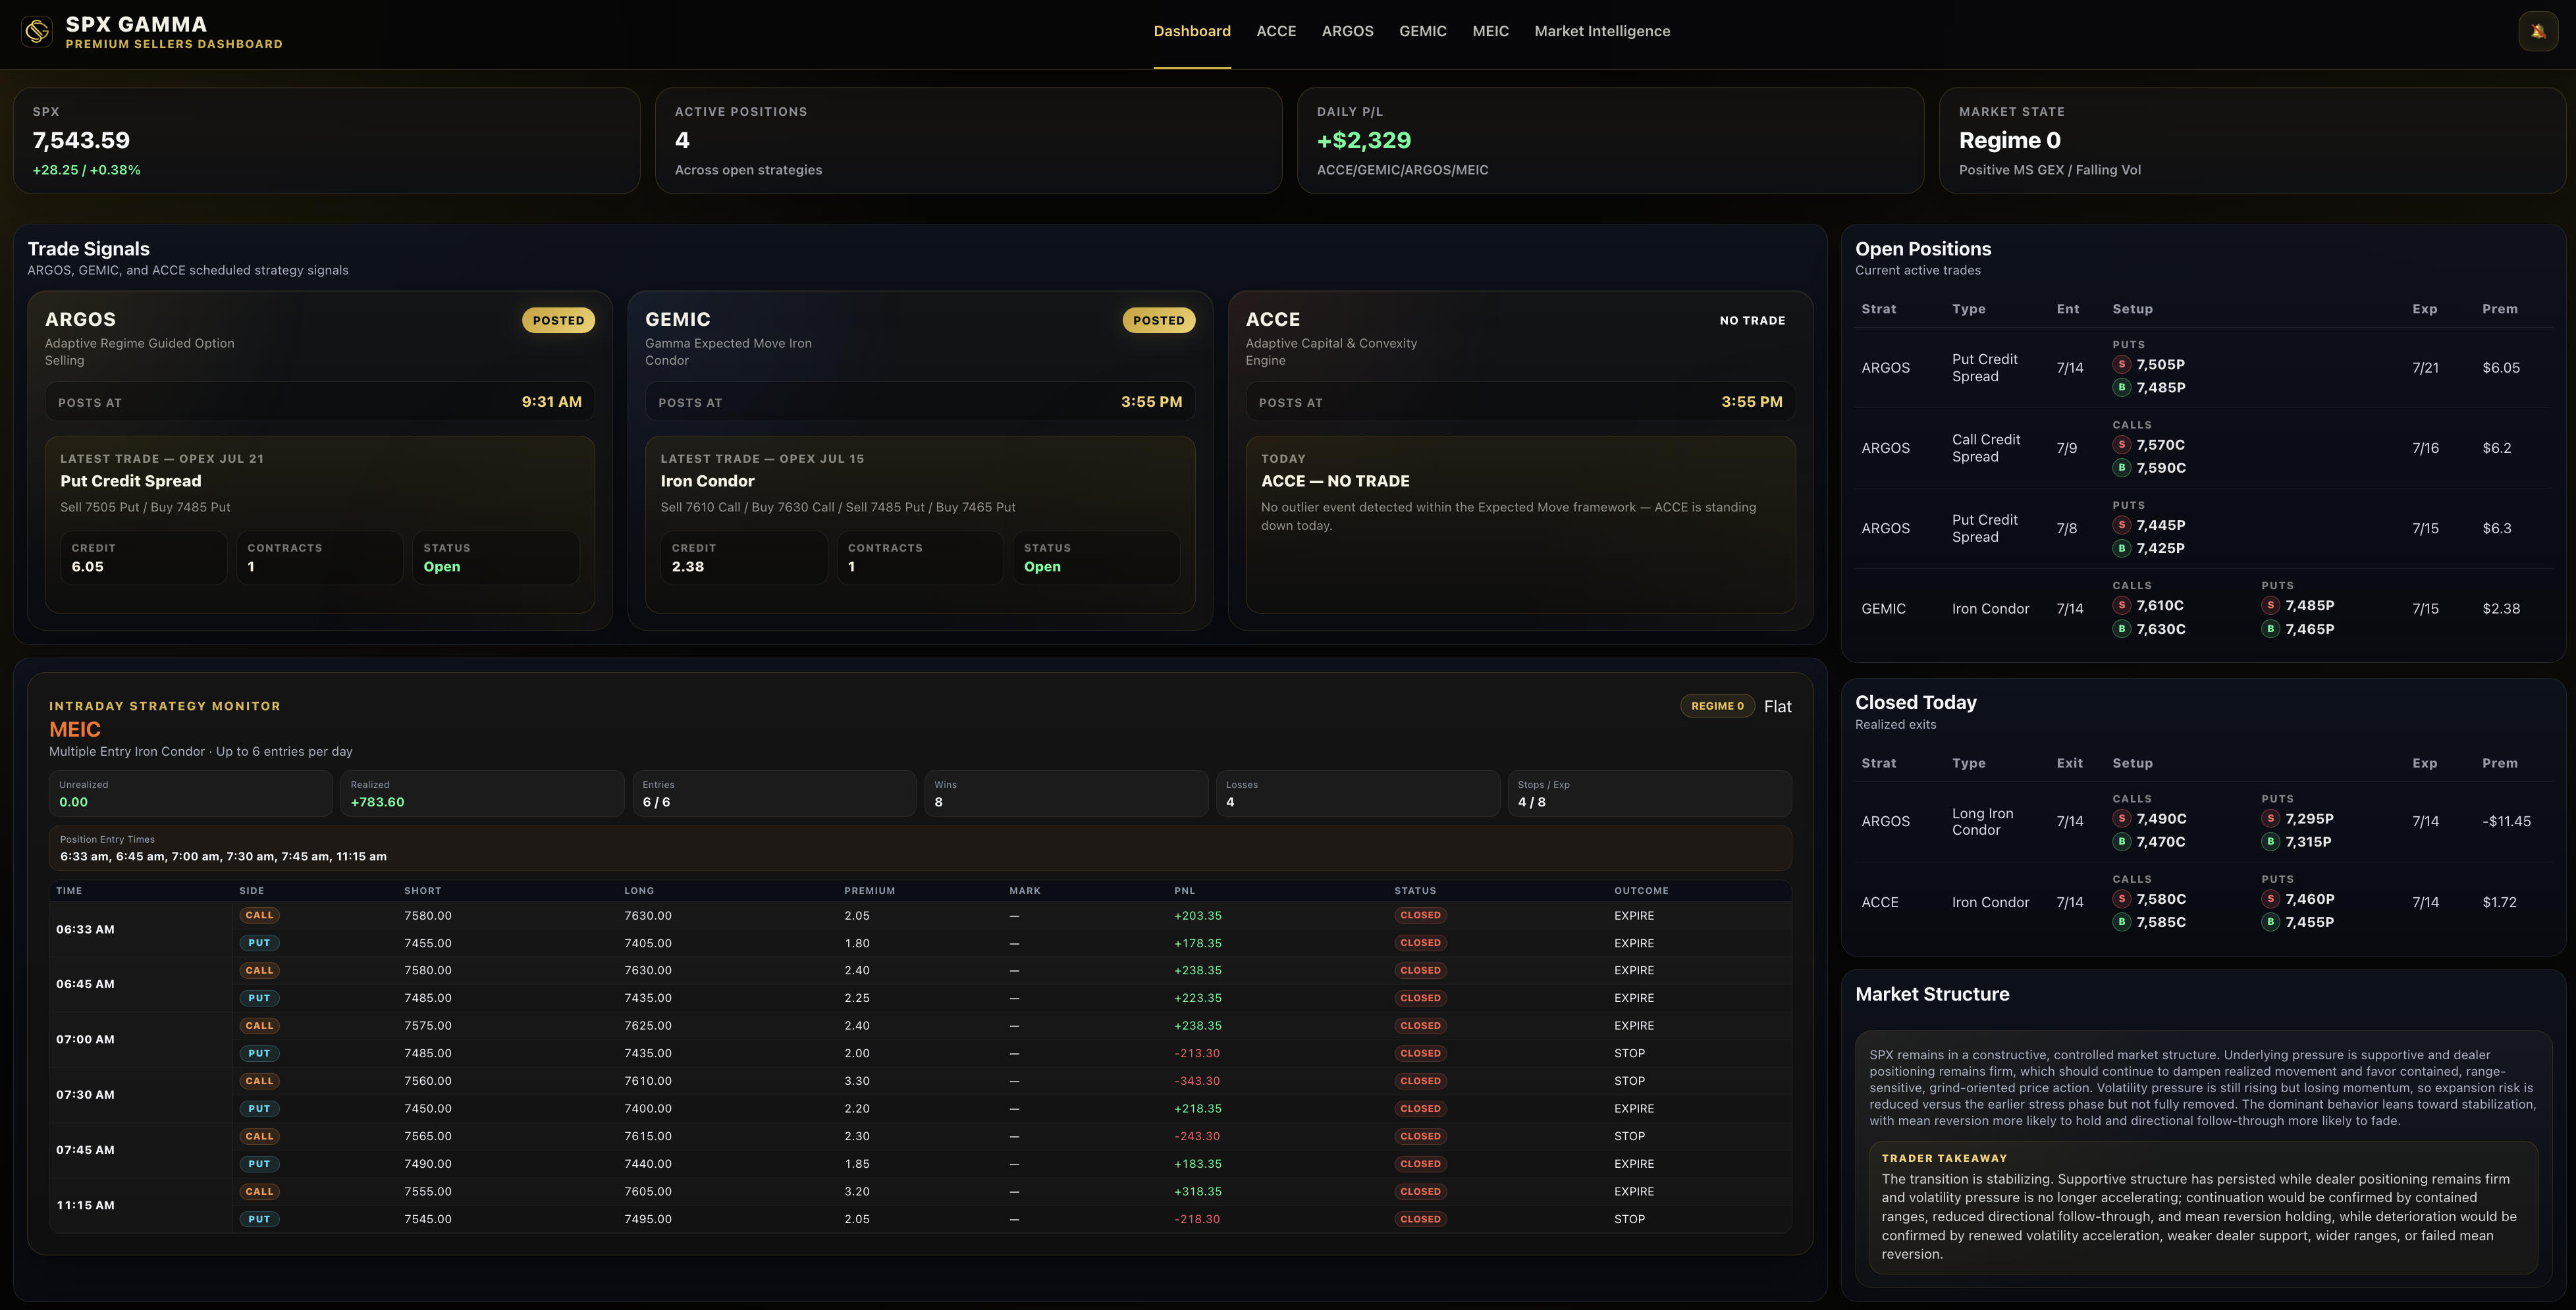The image size is (2576, 1310).
Task: Click the REGIME 0 badge in strategy monitor
Action: tap(1717, 706)
